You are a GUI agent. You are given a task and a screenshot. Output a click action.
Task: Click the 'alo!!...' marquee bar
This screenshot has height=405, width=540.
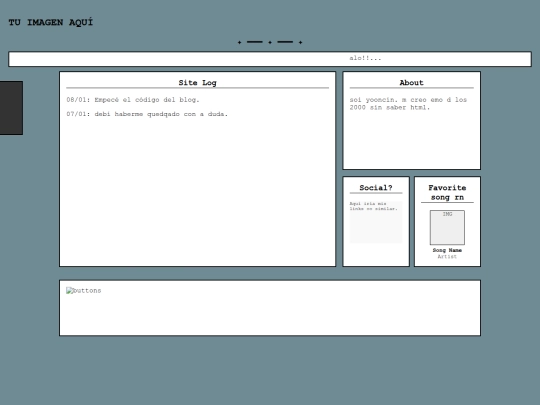pos(270,59)
